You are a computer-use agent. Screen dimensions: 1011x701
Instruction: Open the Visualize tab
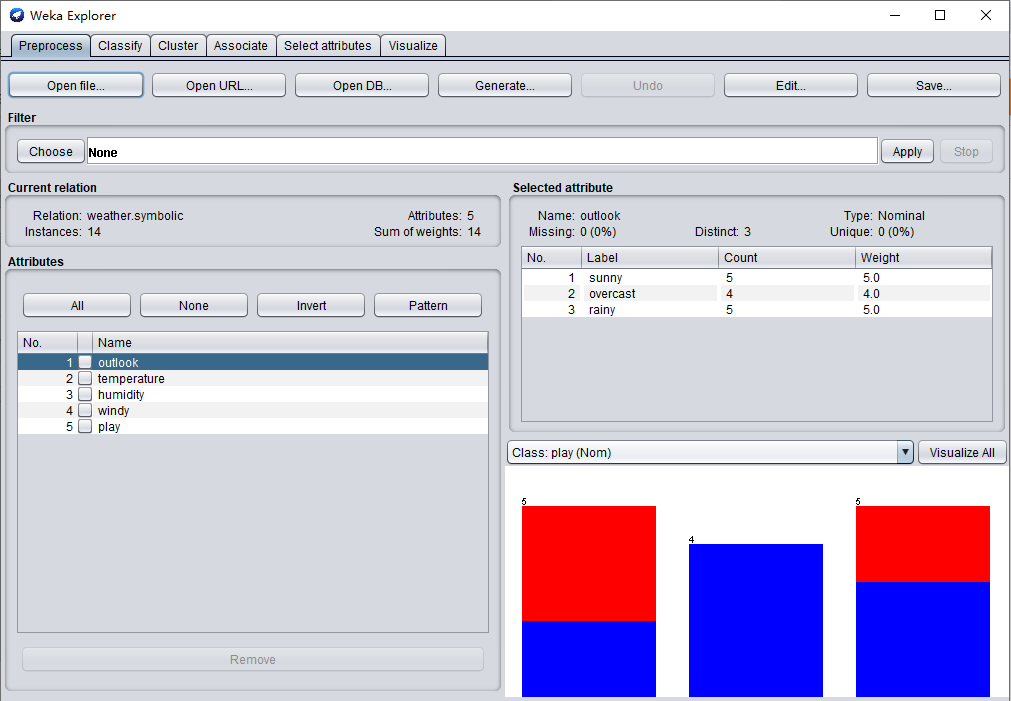click(413, 46)
